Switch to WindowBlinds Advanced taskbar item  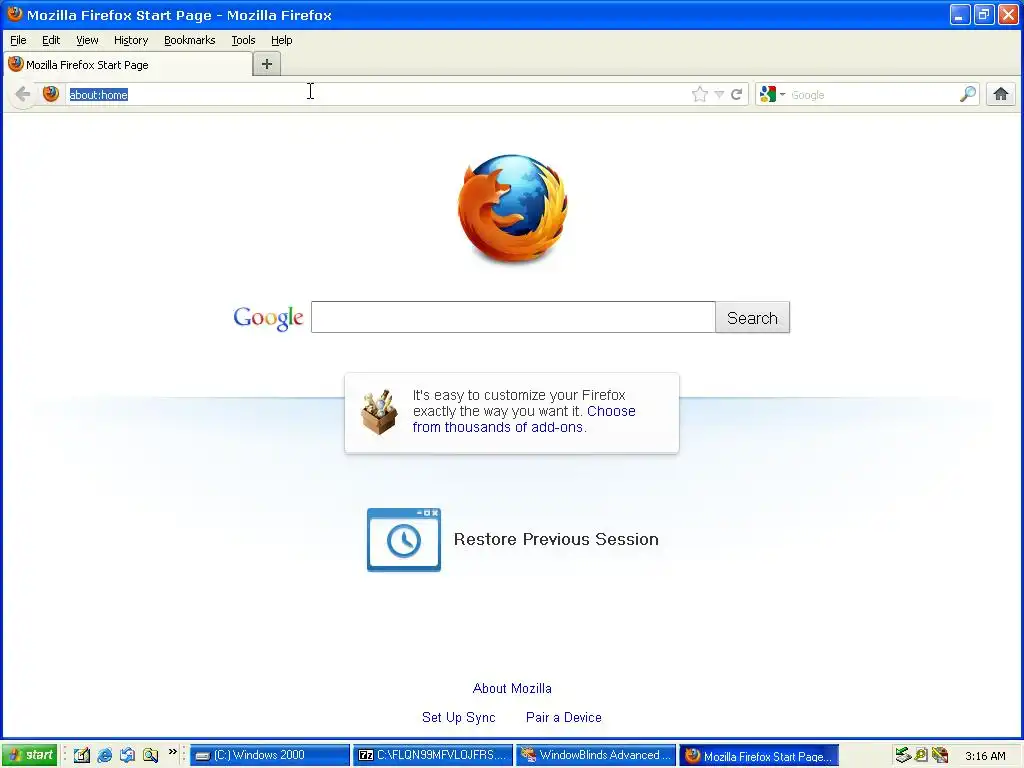click(596, 755)
